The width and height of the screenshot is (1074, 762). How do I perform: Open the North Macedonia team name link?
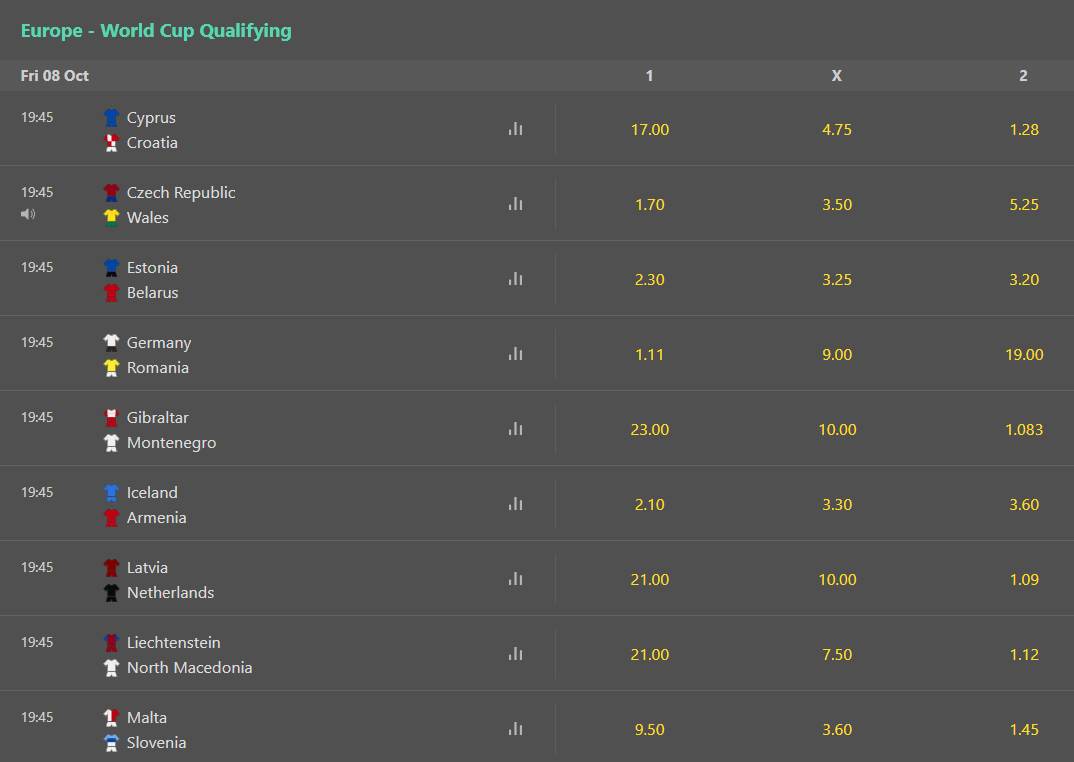coord(189,667)
